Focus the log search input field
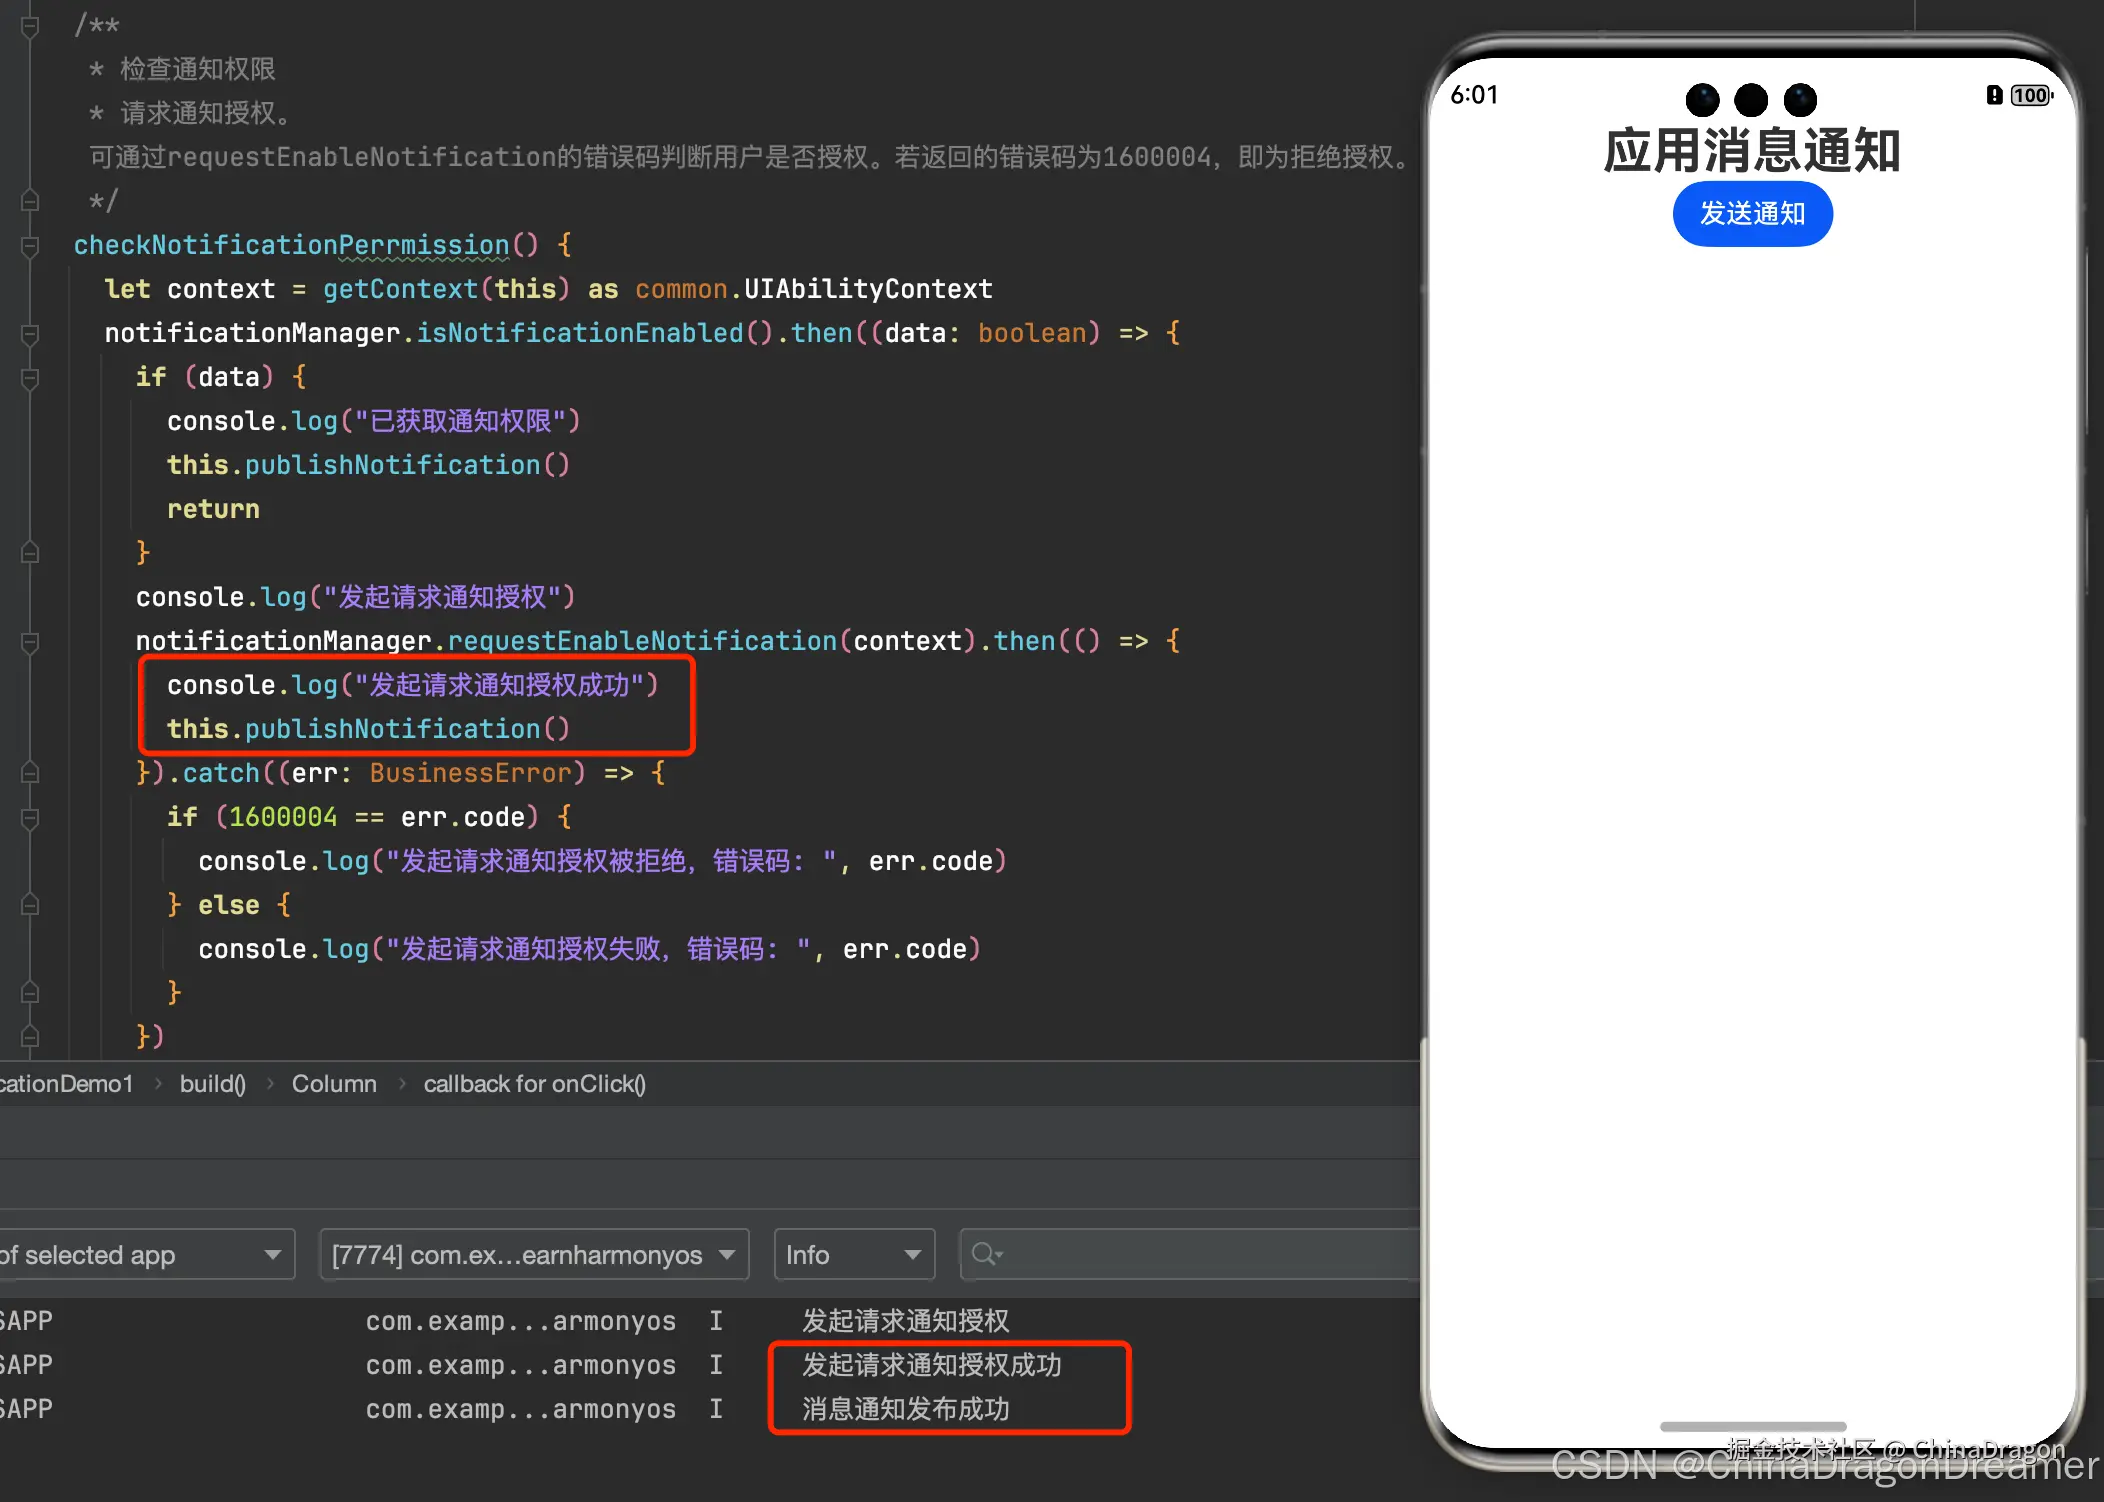The height and width of the screenshot is (1502, 2104). click(x=1200, y=1254)
